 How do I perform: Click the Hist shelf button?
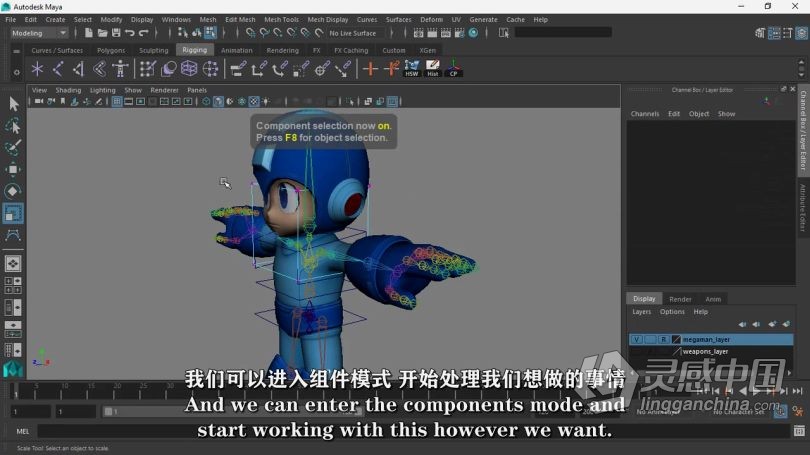coord(433,69)
